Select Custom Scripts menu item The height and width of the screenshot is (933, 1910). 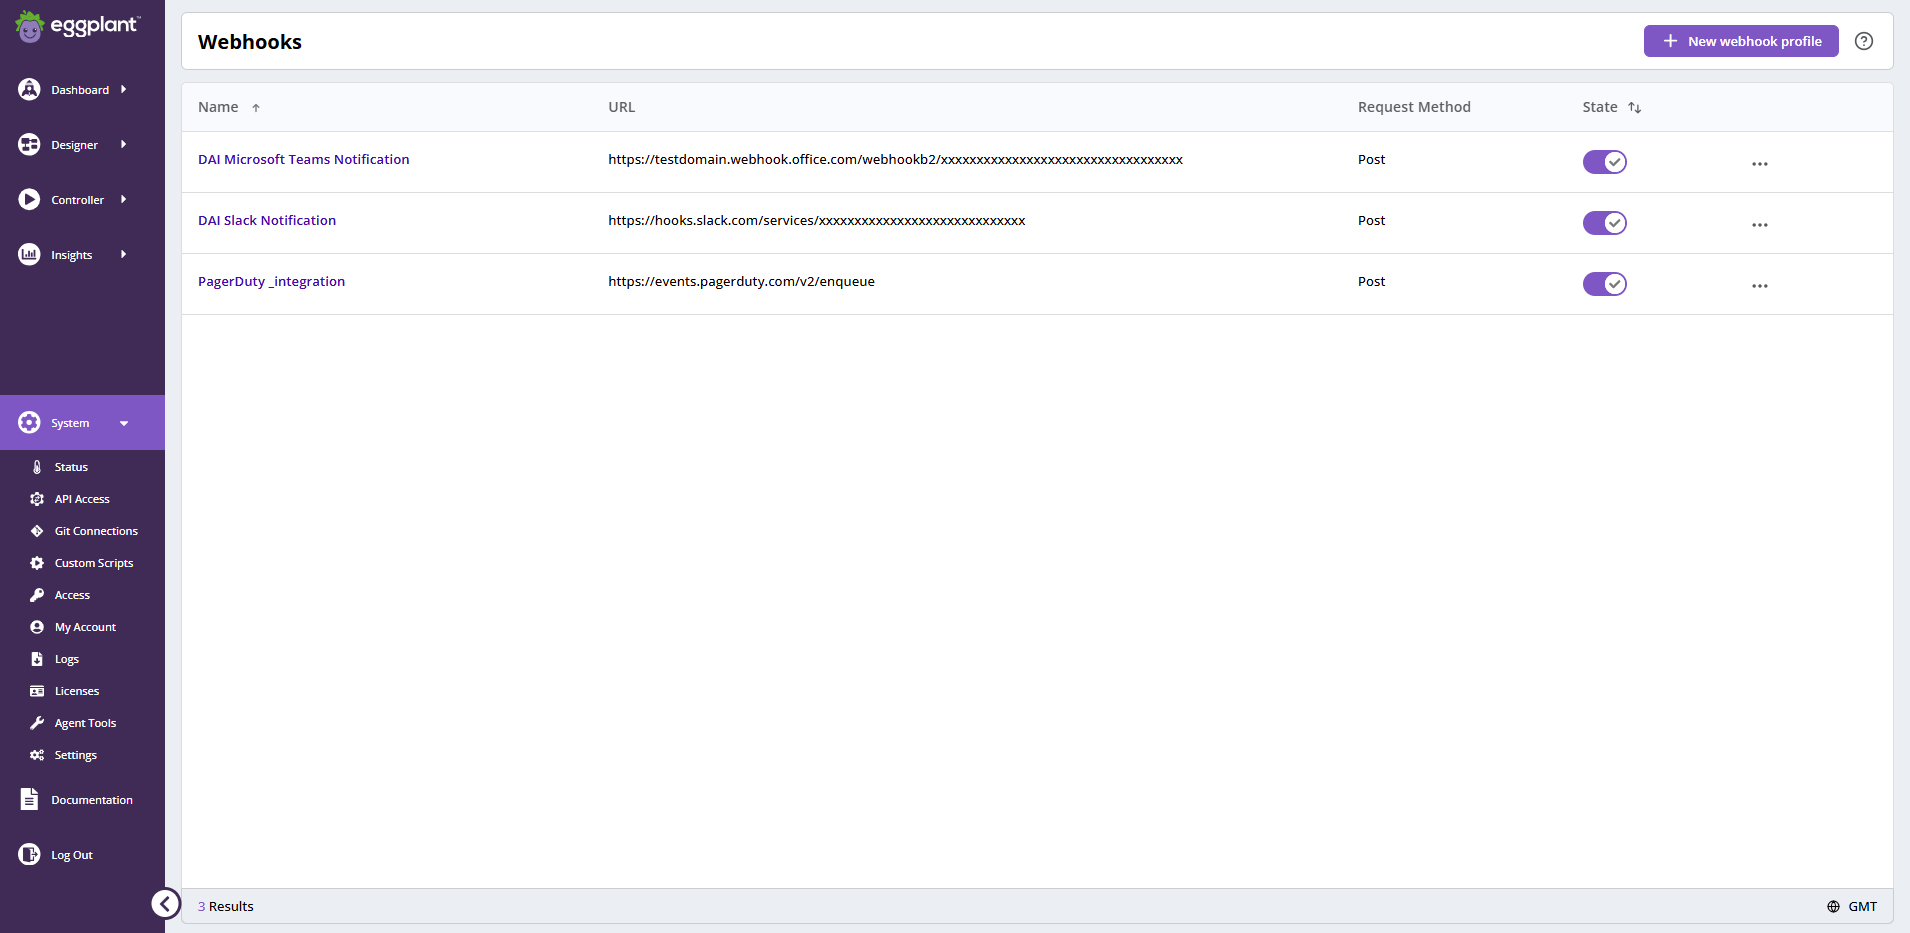(x=94, y=563)
